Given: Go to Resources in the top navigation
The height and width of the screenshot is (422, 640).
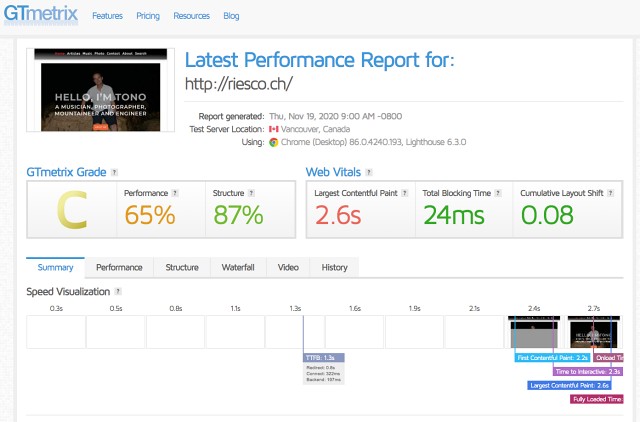Looking at the screenshot, I should pyautogui.click(x=190, y=17).
